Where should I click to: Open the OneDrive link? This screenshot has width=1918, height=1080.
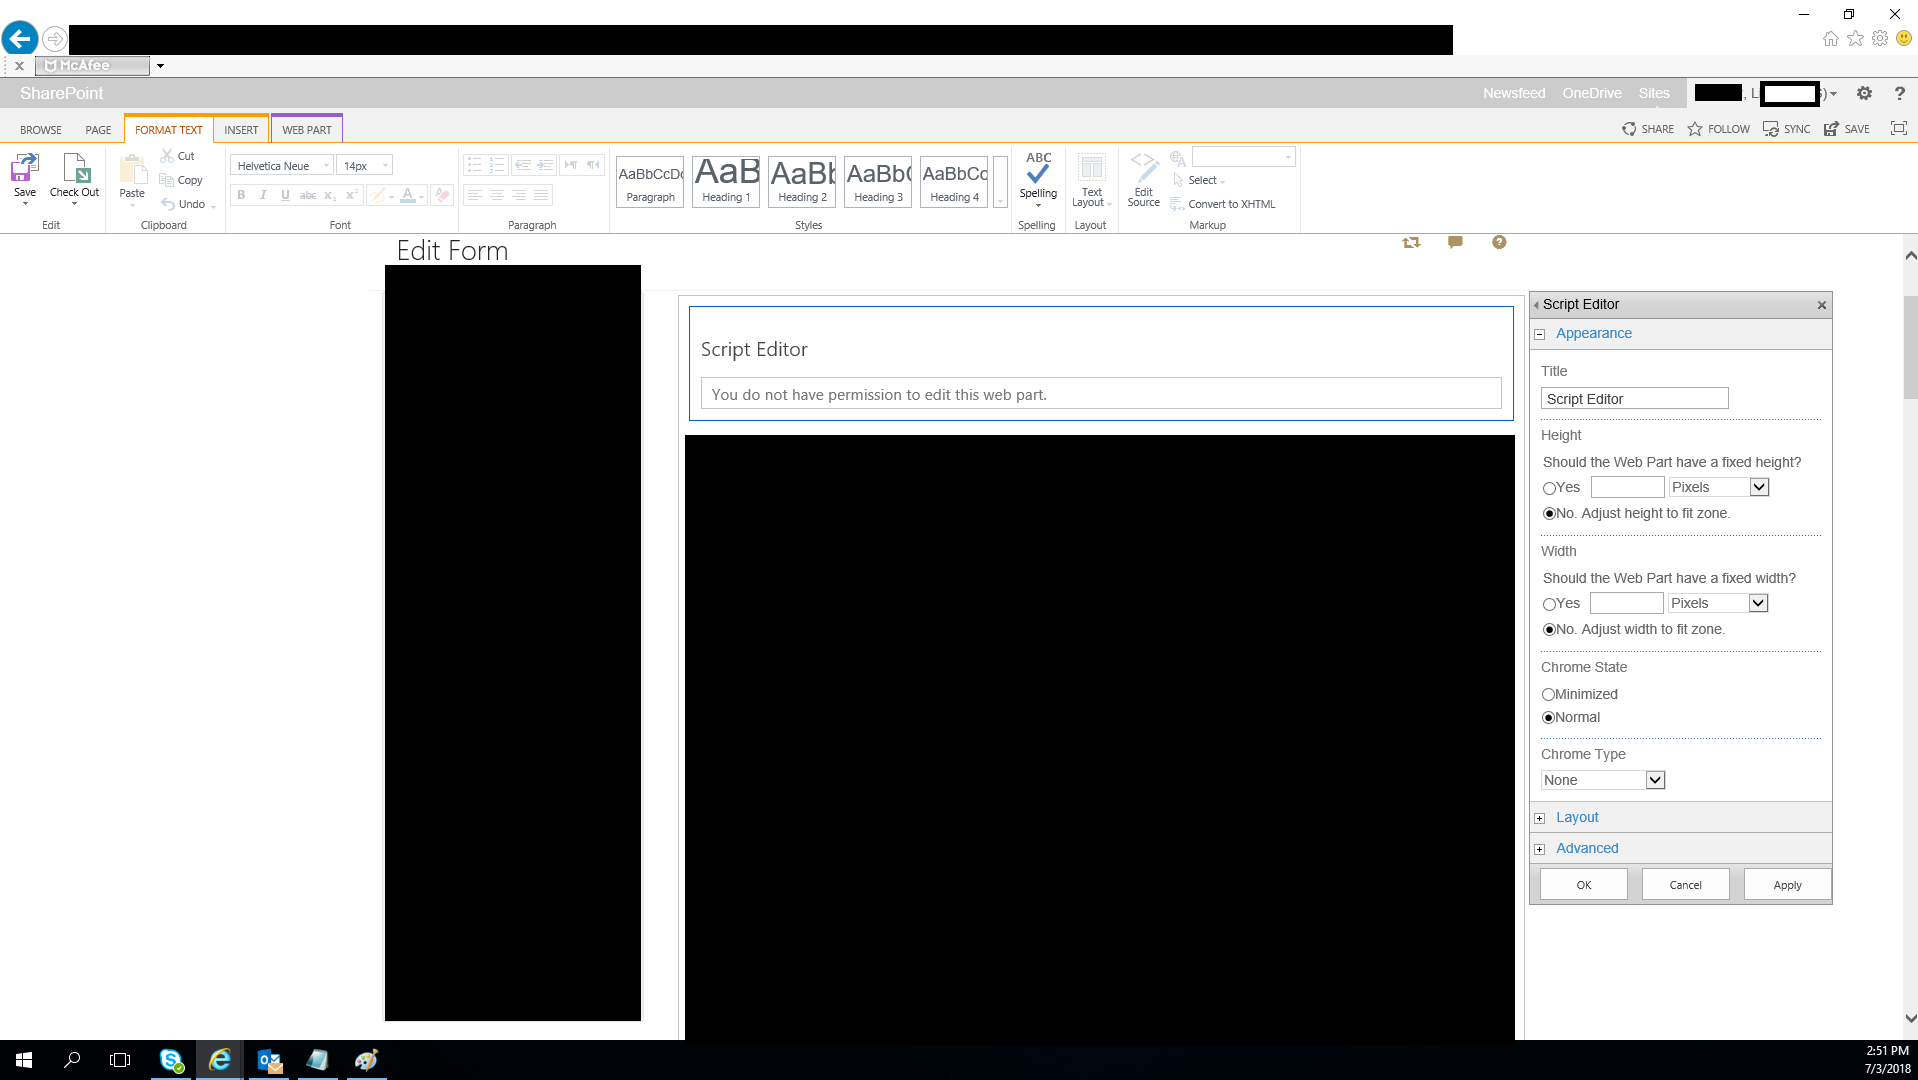pyautogui.click(x=1592, y=93)
